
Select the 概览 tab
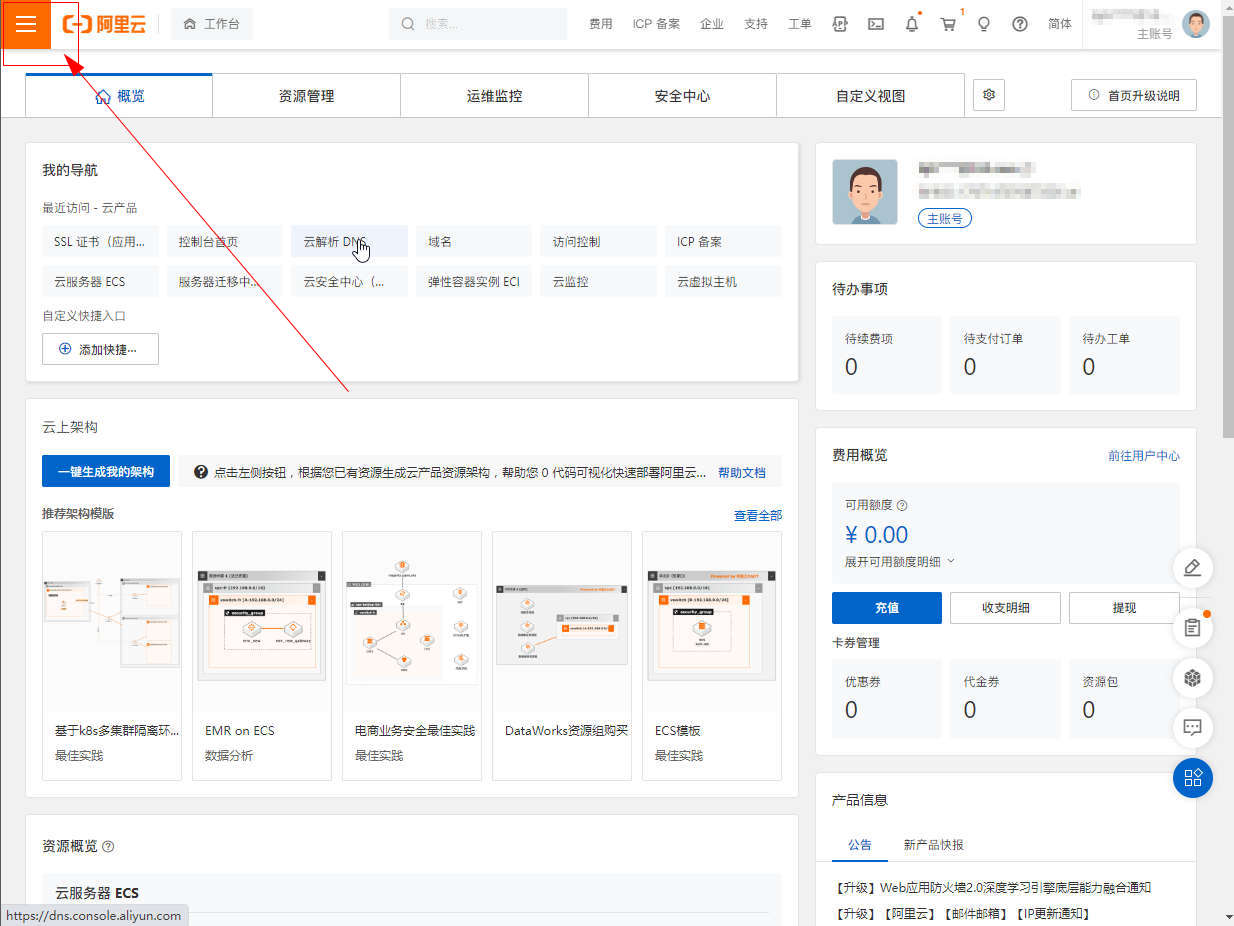tap(119, 96)
